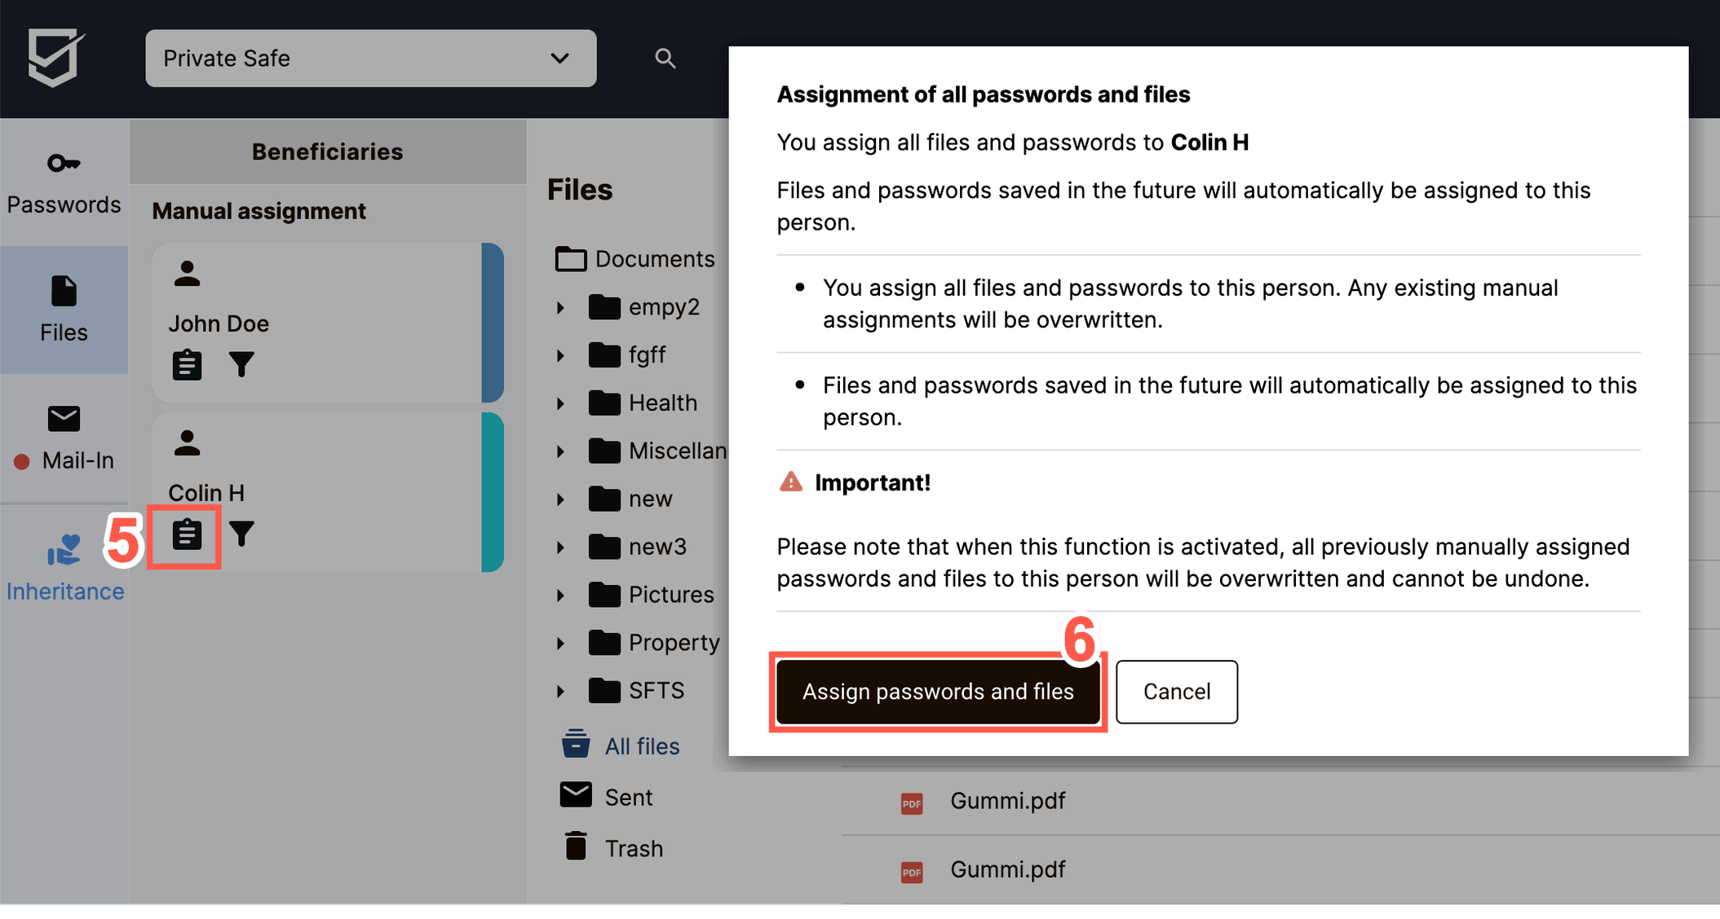The image size is (1720, 919).
Task: Select the Inheritance section
Action: (x=63, y=565)
